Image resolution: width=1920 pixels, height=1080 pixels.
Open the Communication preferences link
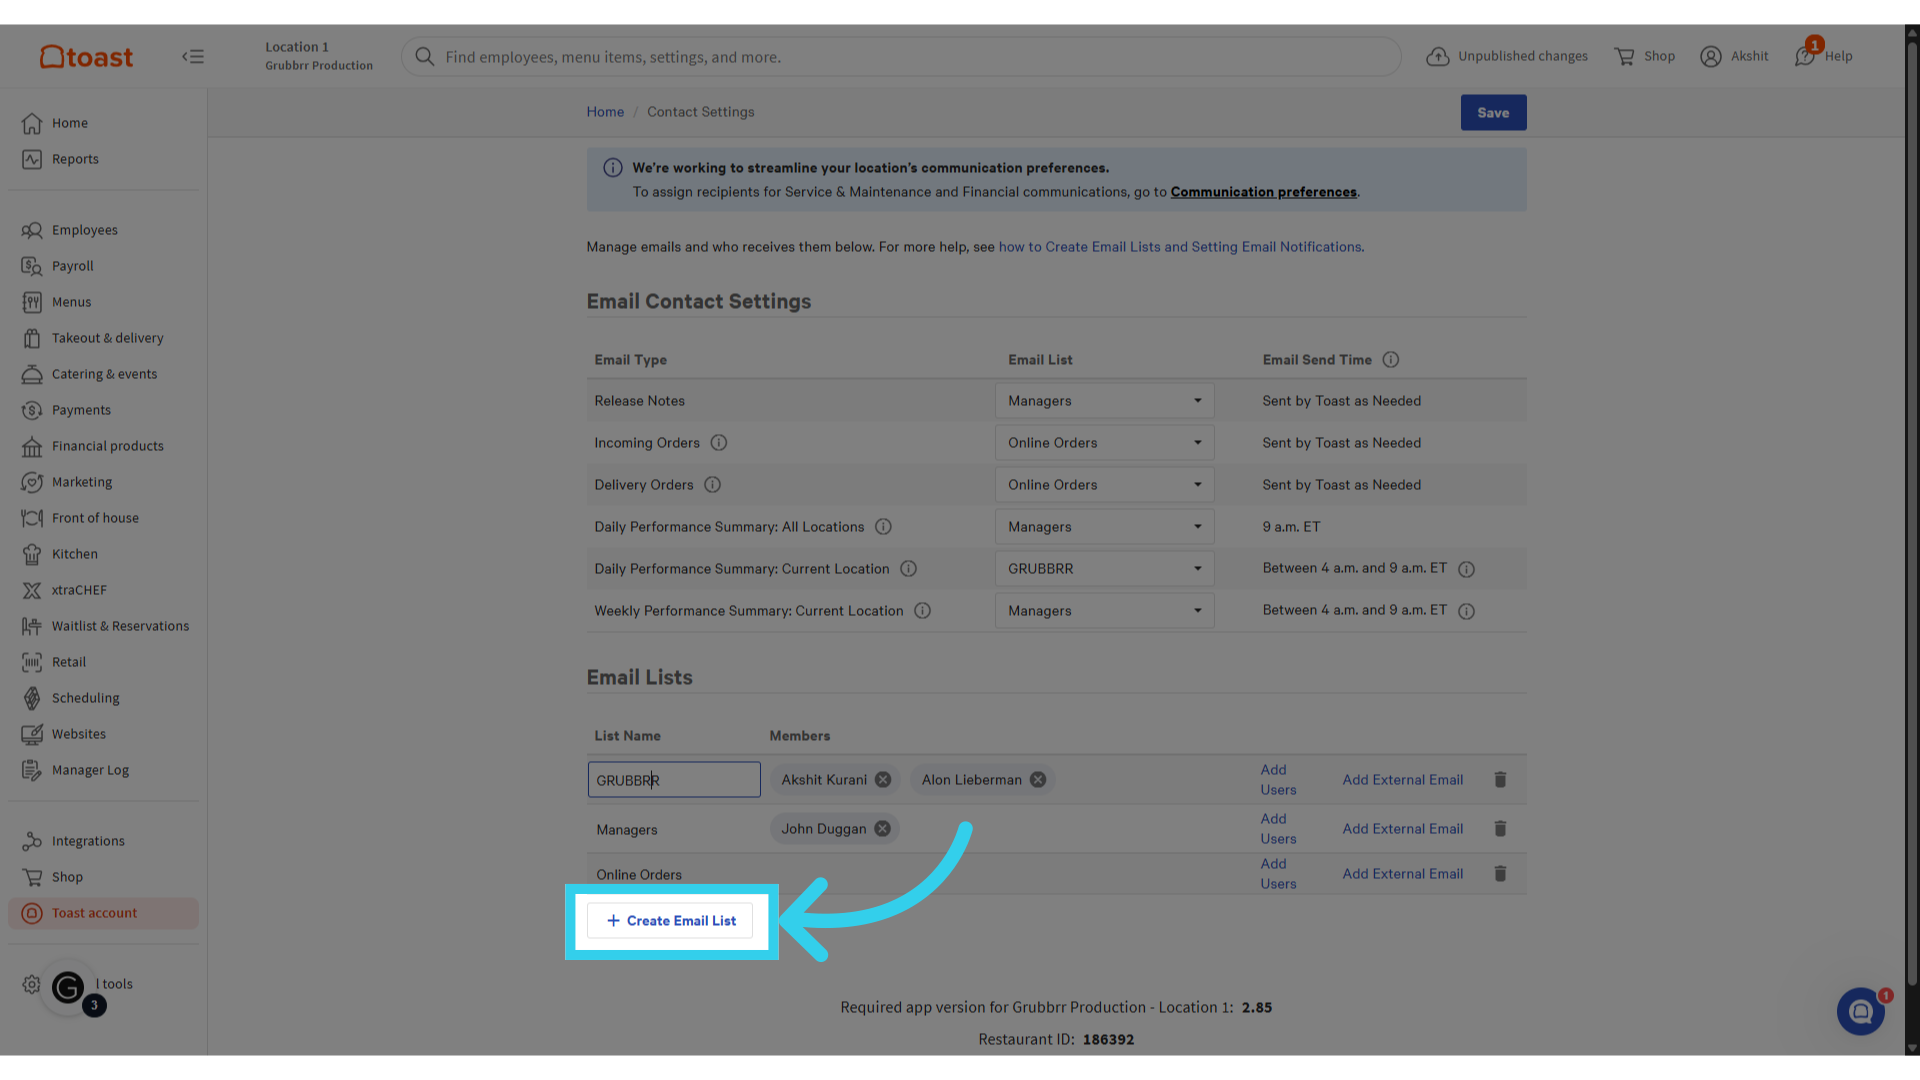click(1263, 192)
